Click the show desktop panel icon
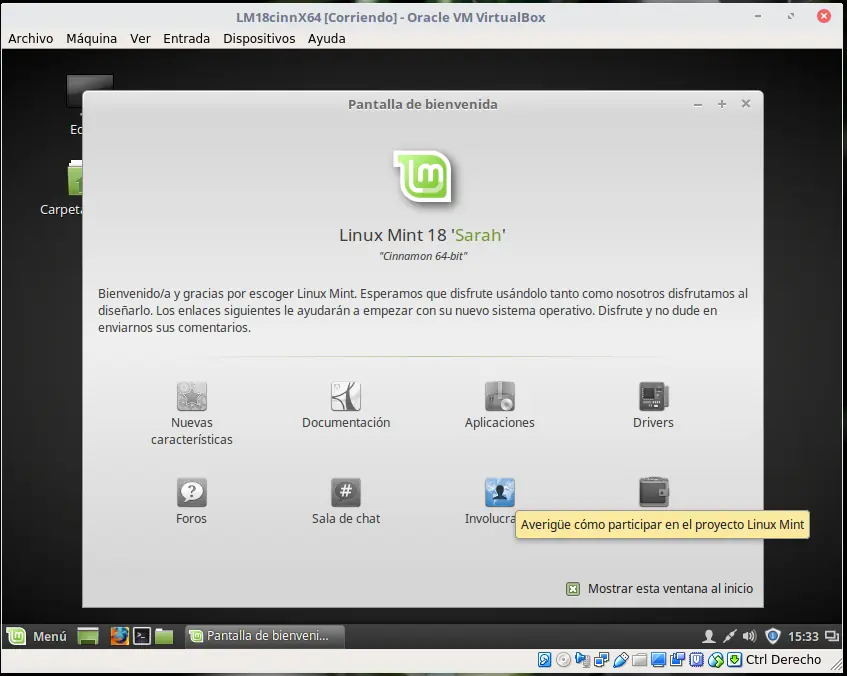847x676 pixels. pos(88,636)
